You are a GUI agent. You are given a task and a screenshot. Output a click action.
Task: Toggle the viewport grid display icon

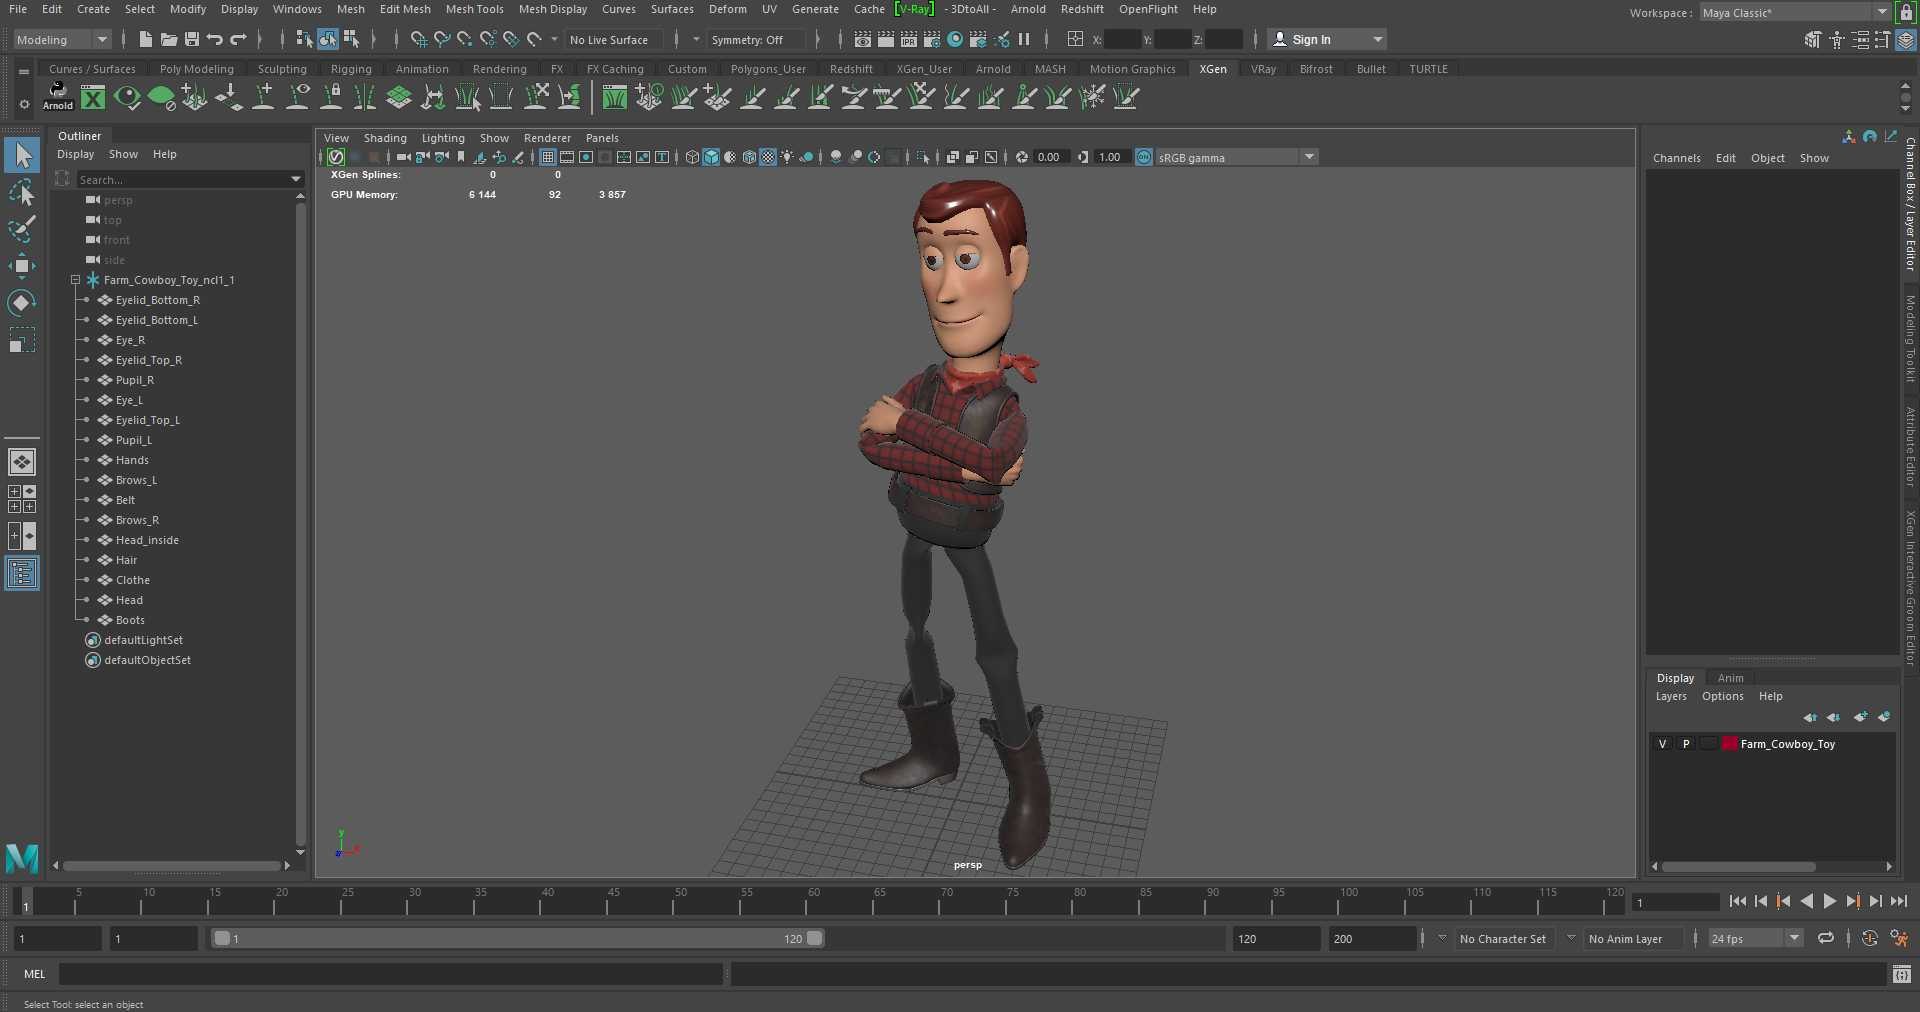548,157
